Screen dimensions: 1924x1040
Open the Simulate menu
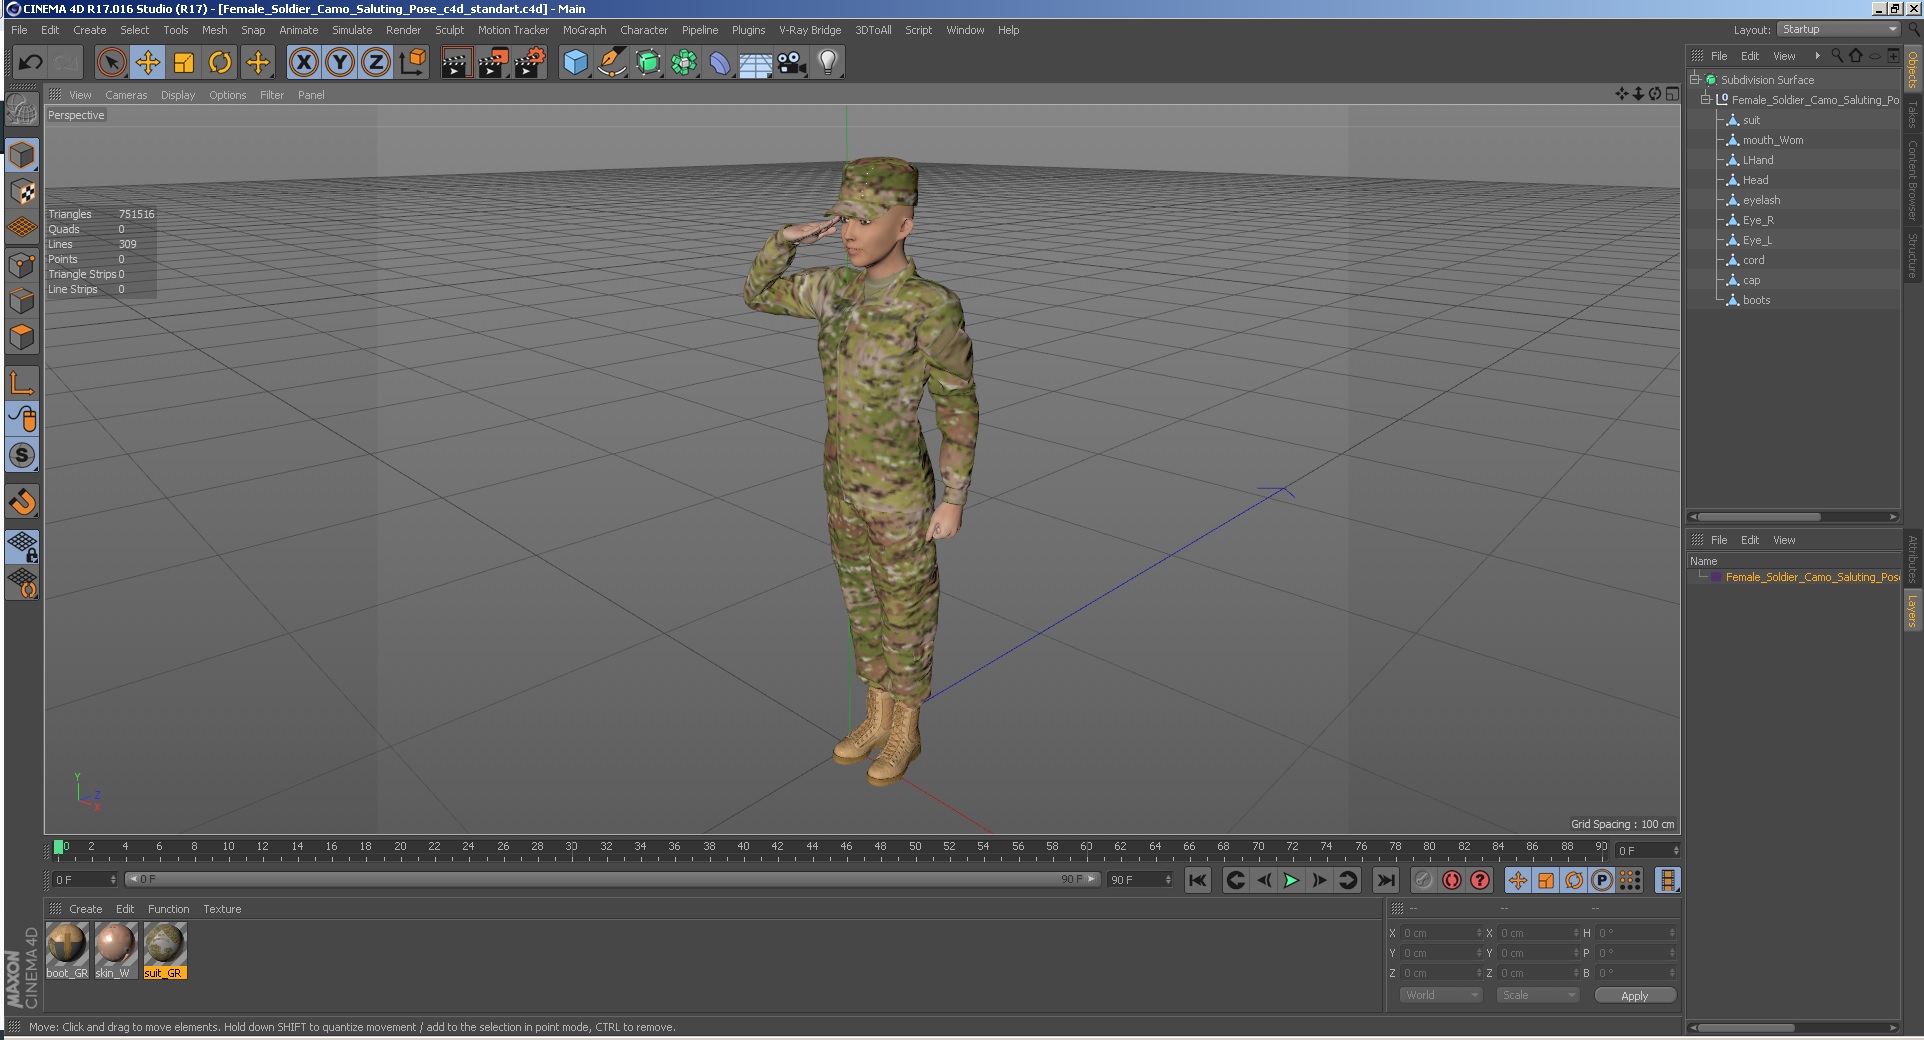352,30
